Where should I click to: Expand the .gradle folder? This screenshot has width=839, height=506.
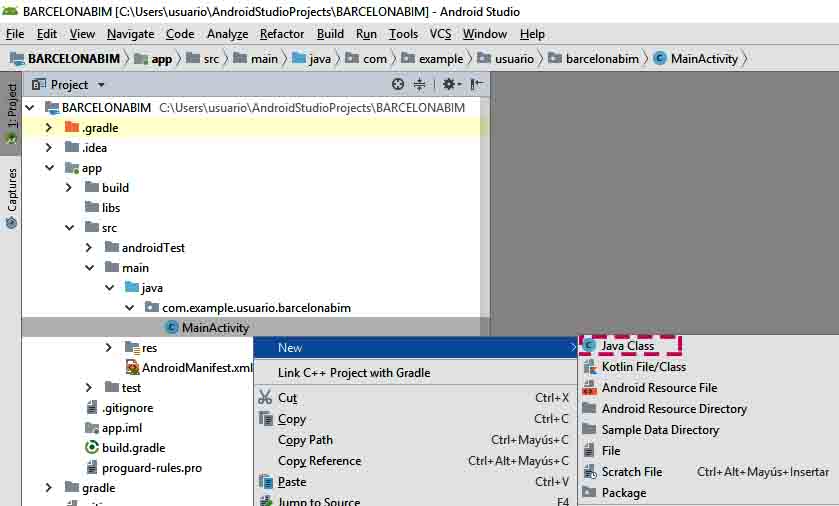pos(48,128)
